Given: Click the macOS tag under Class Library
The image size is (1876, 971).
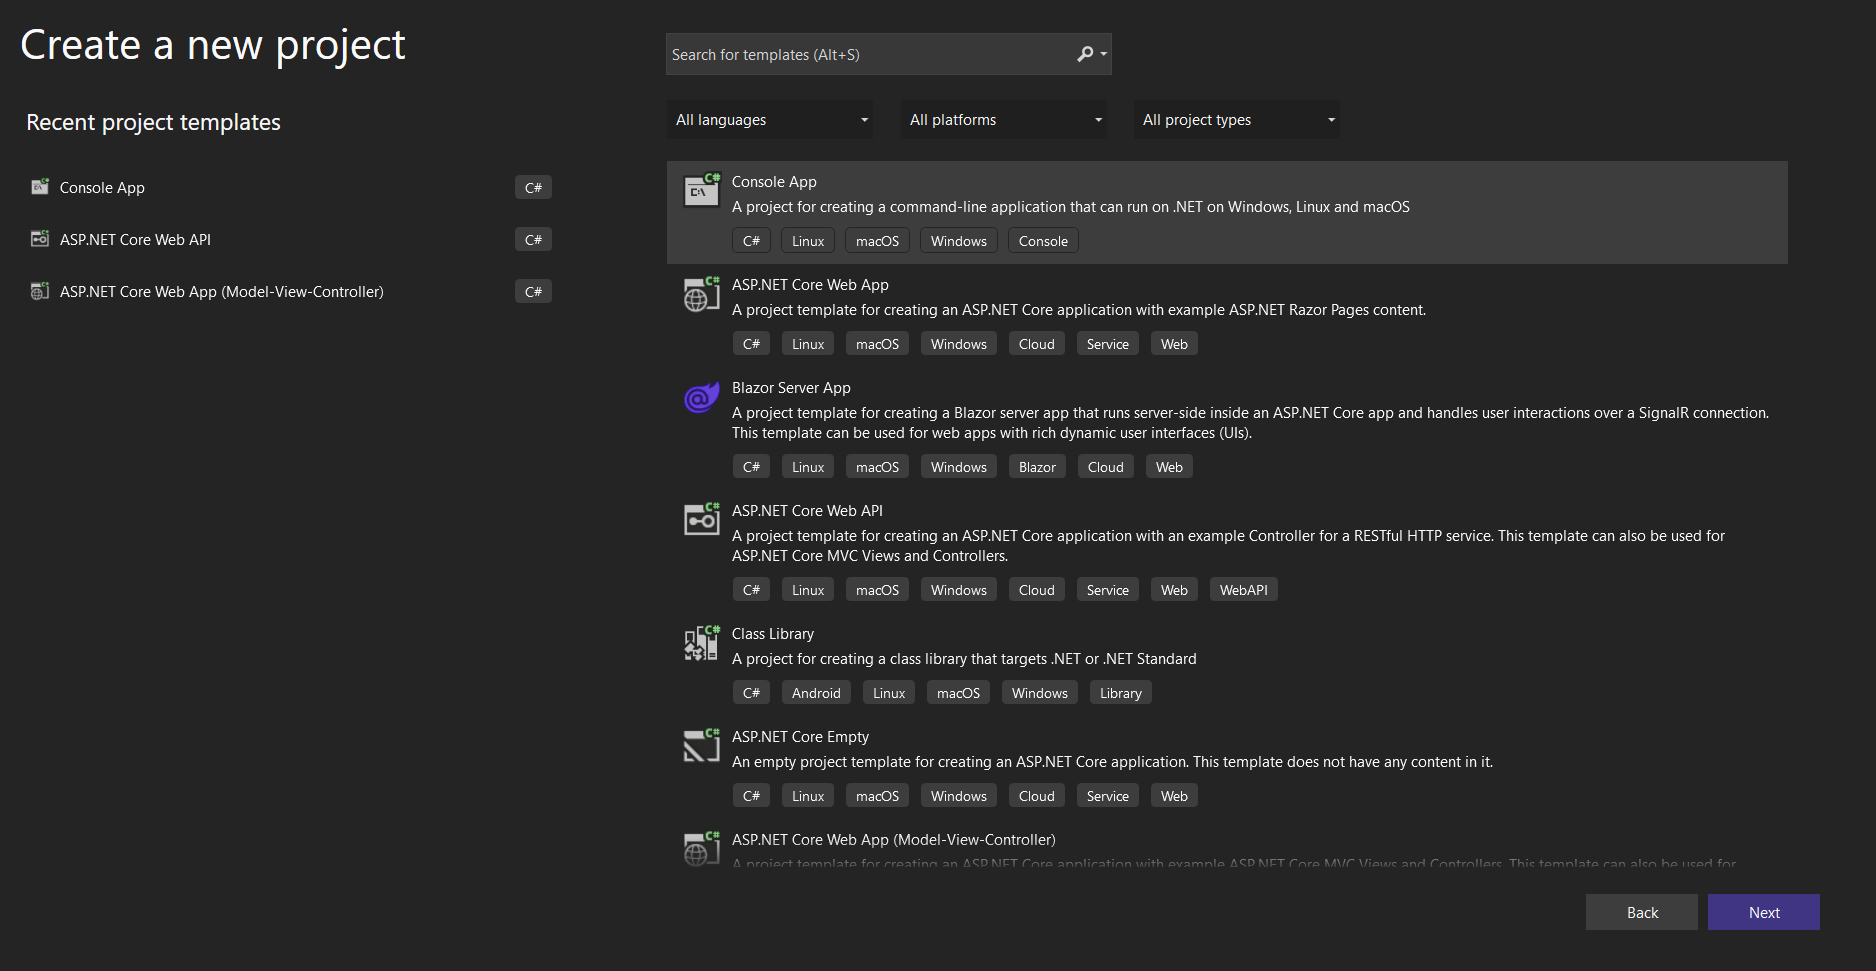Looking at the screenshot, I should pos(958,693).
